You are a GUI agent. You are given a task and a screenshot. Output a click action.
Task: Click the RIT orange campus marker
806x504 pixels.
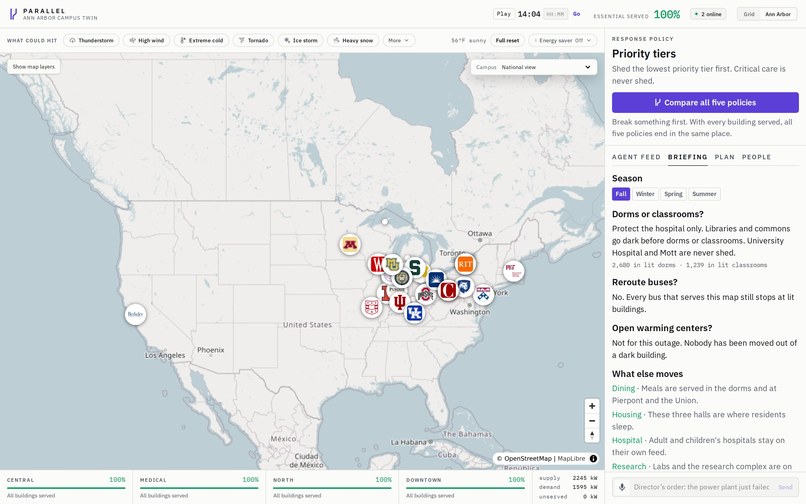(x=465, y=264)
